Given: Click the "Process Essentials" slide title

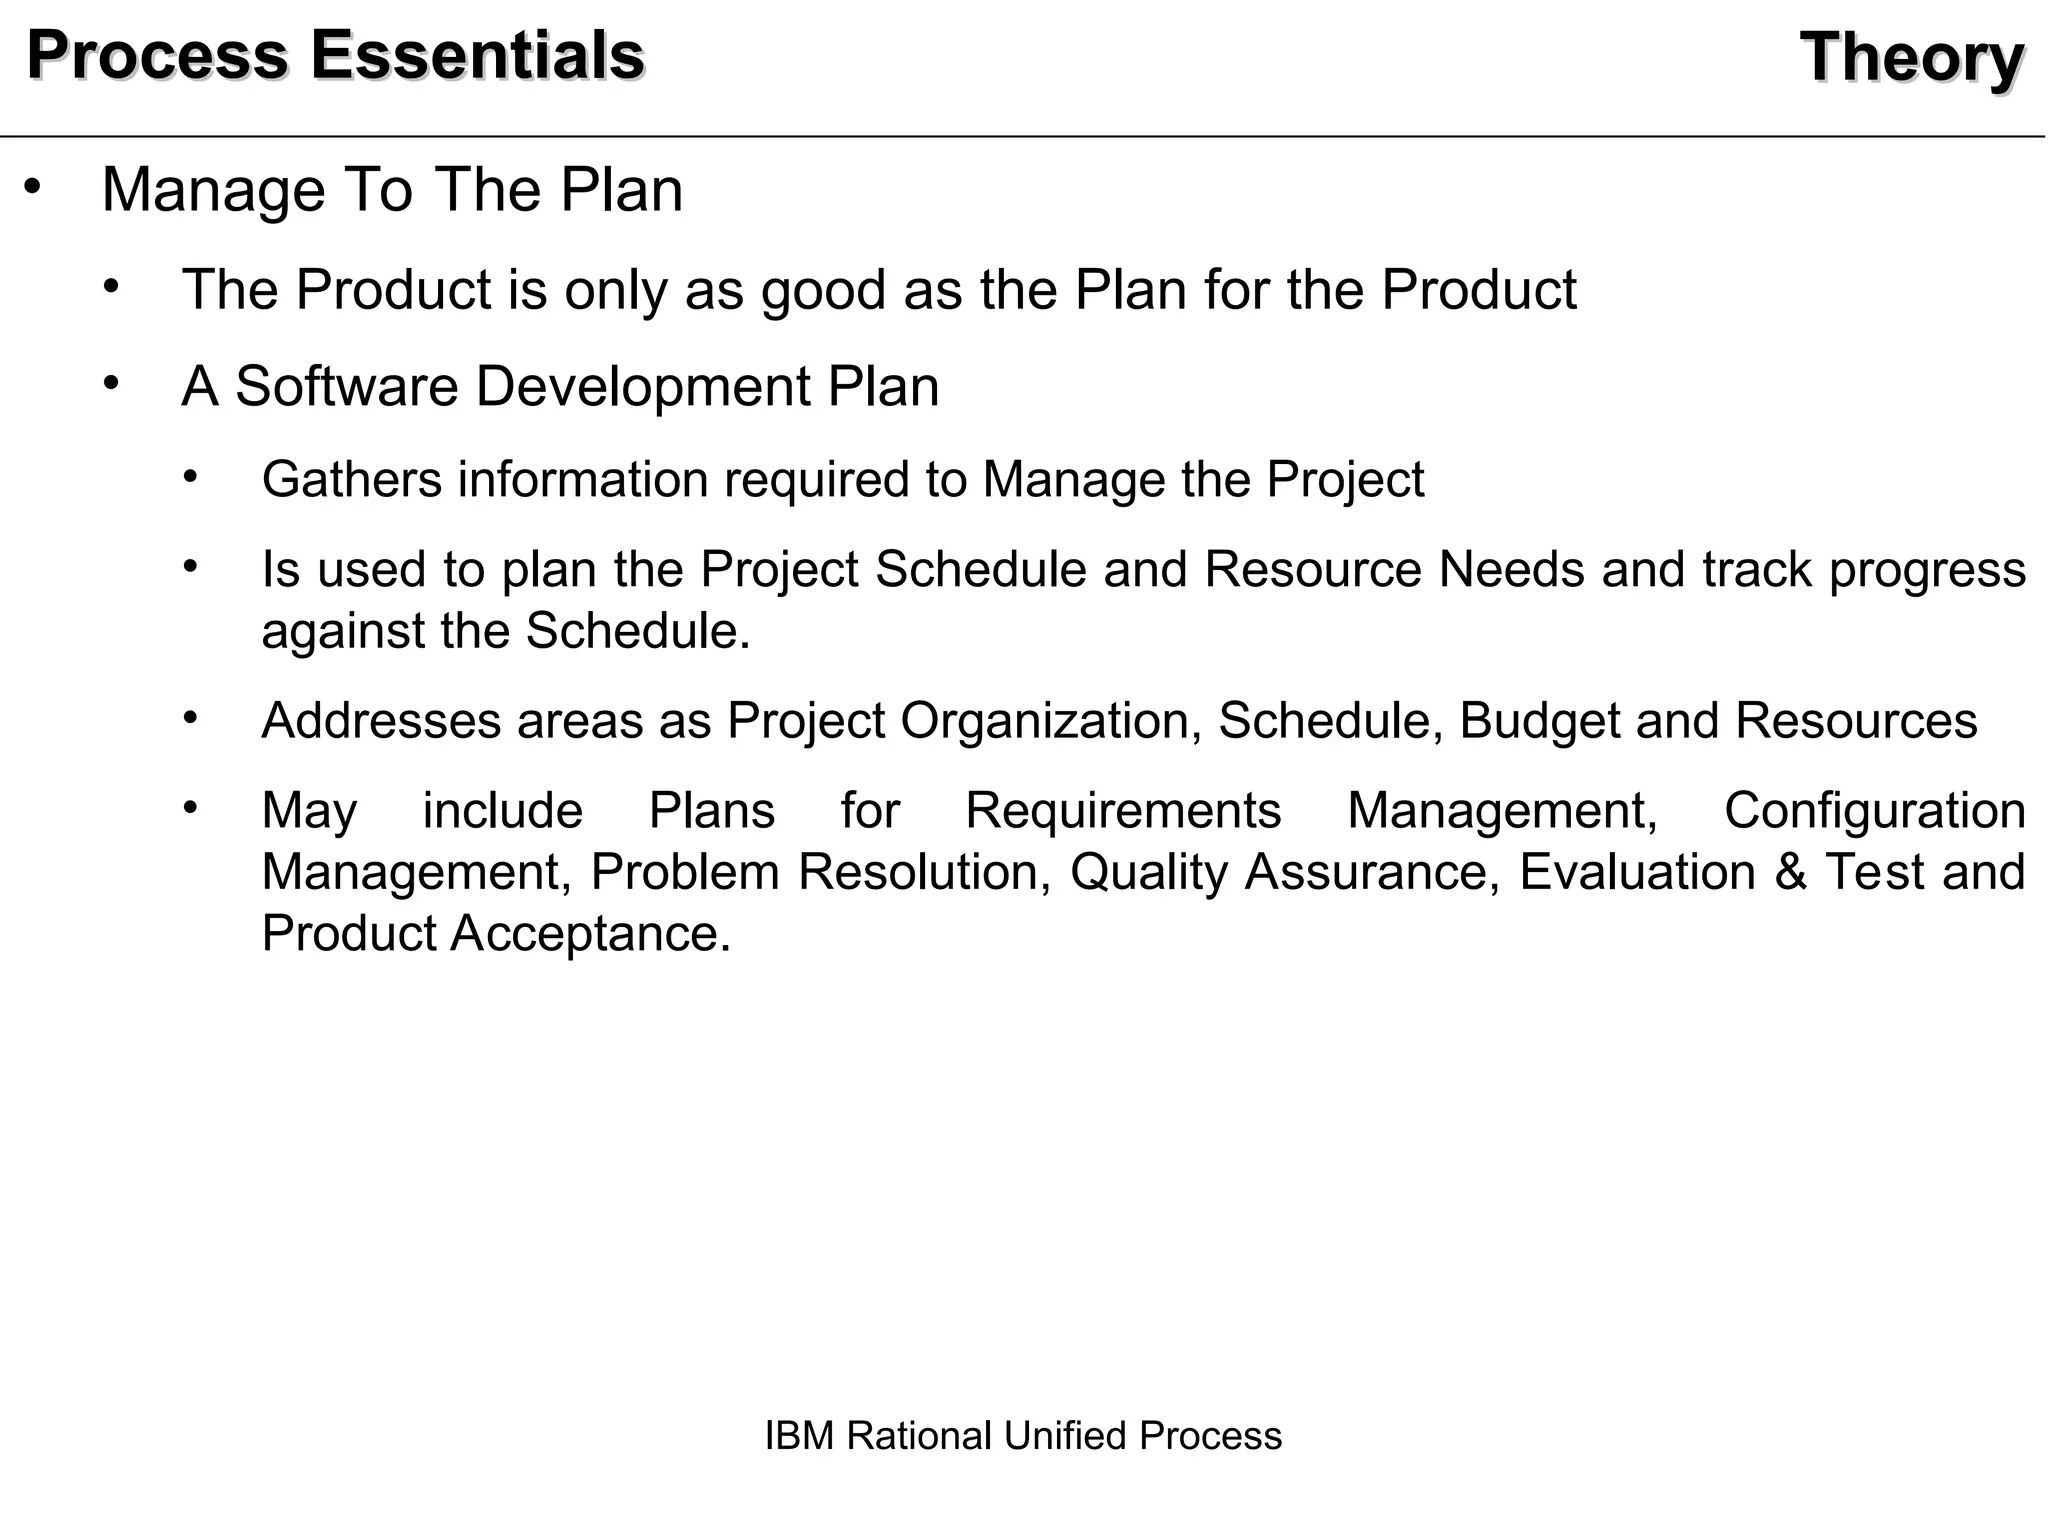Looking at the screenshot, I should coord(336,56).
